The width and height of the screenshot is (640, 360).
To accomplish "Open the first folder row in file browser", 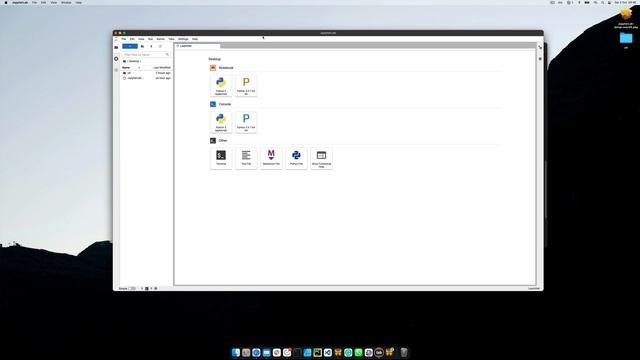I will point(147,73).
